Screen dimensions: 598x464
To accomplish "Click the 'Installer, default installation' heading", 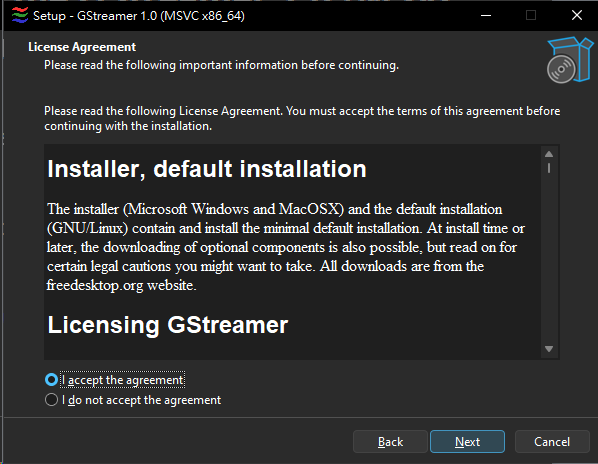I will point(207,169).
